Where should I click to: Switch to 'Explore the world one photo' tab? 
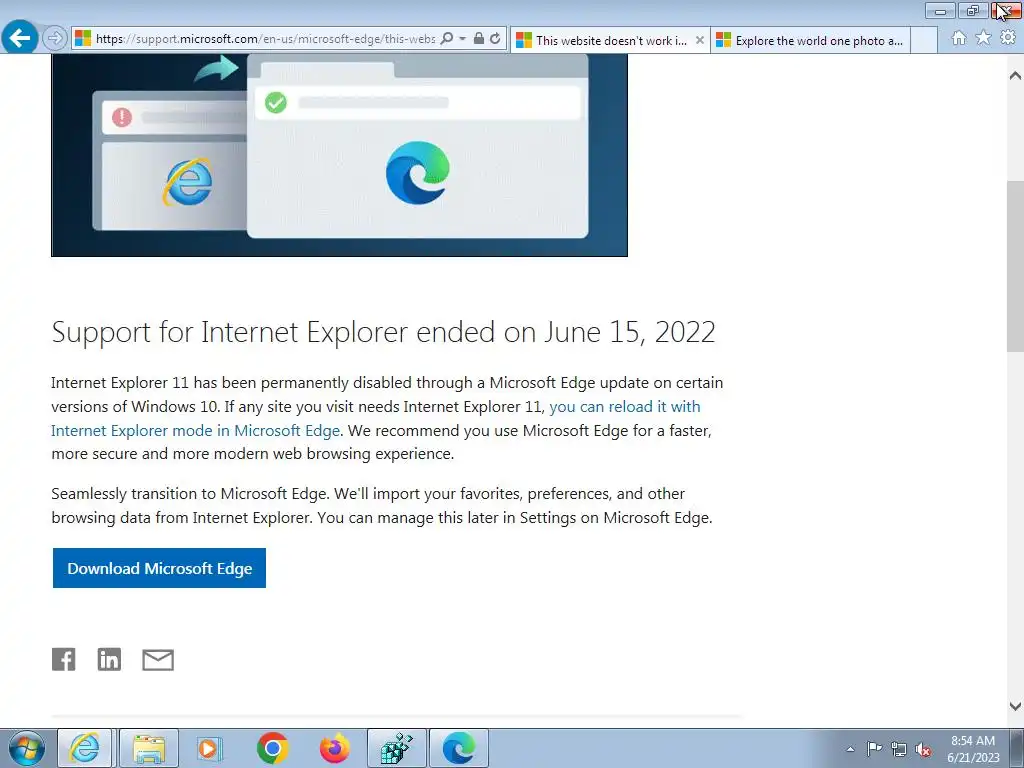[810, 40]
